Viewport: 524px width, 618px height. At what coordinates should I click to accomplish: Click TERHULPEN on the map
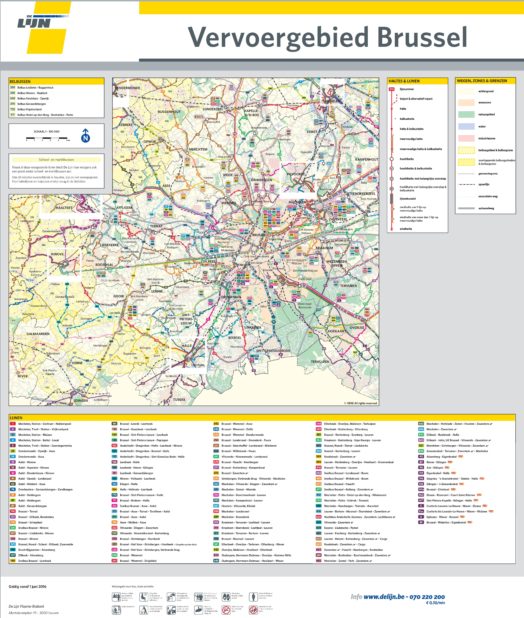320,361
